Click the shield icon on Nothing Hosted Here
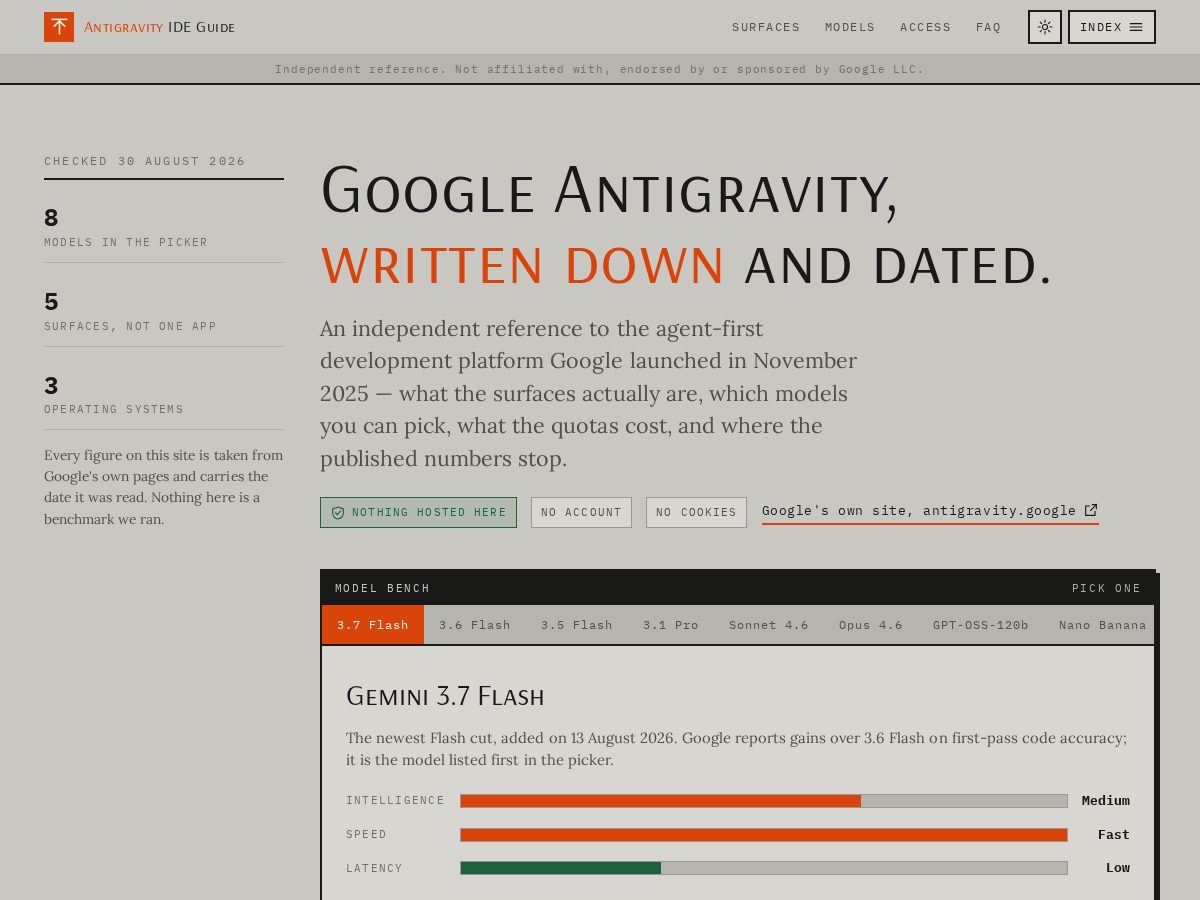1200x900 pixels. pyautogui.click(x=338, y=513)
